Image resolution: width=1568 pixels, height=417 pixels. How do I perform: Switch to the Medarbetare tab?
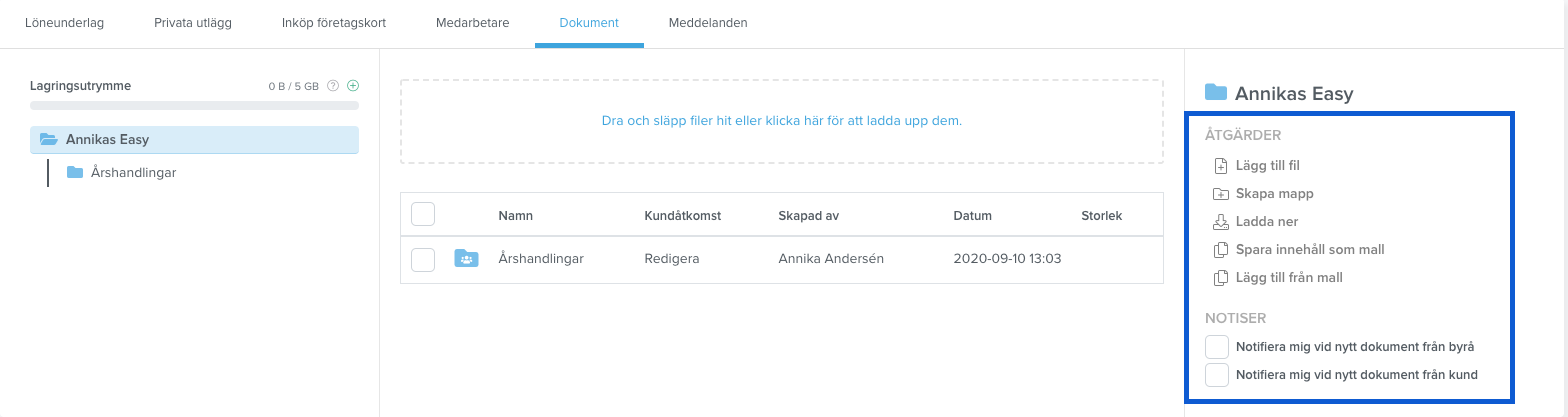[473, 23]
